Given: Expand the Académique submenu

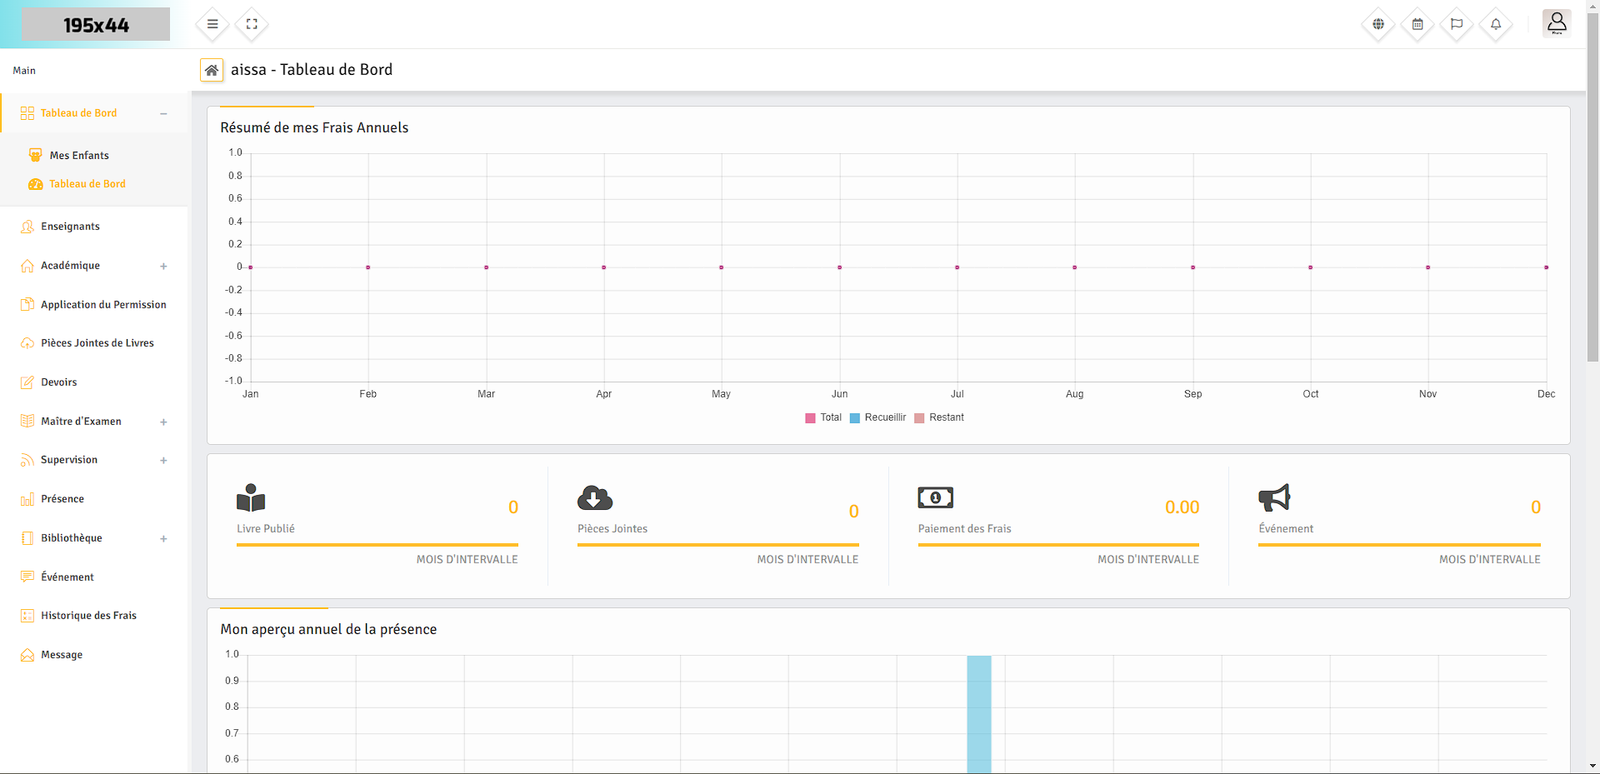Looking at the screenshot, I should coord(163,266).
